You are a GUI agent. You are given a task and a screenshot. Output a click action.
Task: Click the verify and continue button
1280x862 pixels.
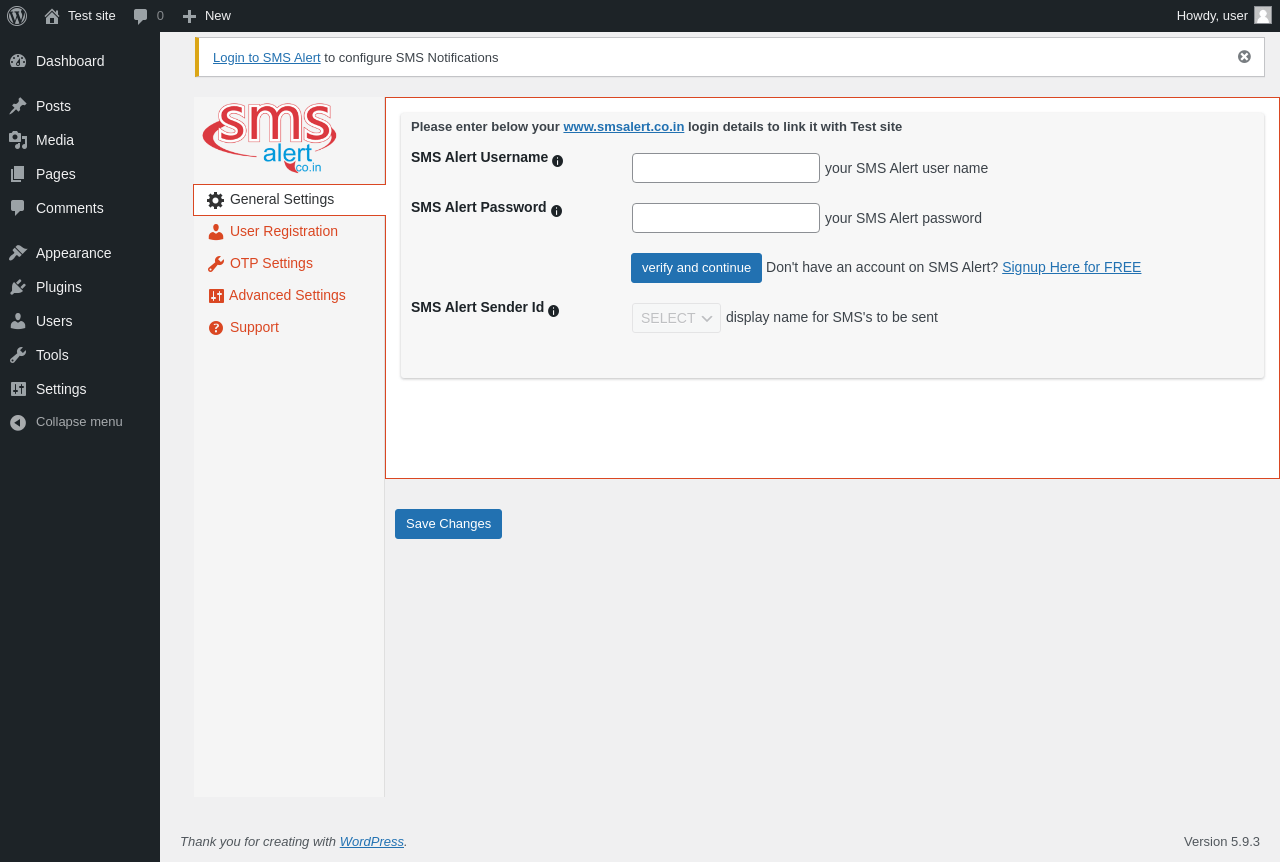click(696, 268)
